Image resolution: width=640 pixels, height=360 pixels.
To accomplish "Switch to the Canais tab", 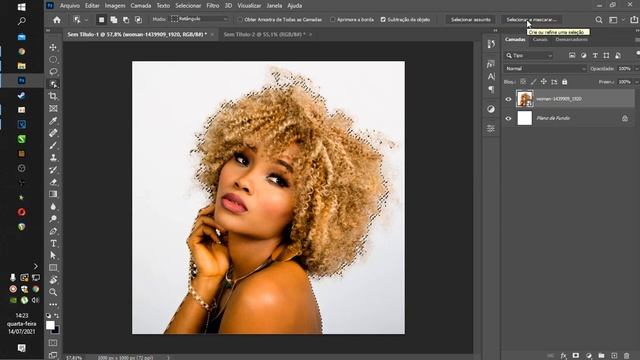I will pos(540,40).
